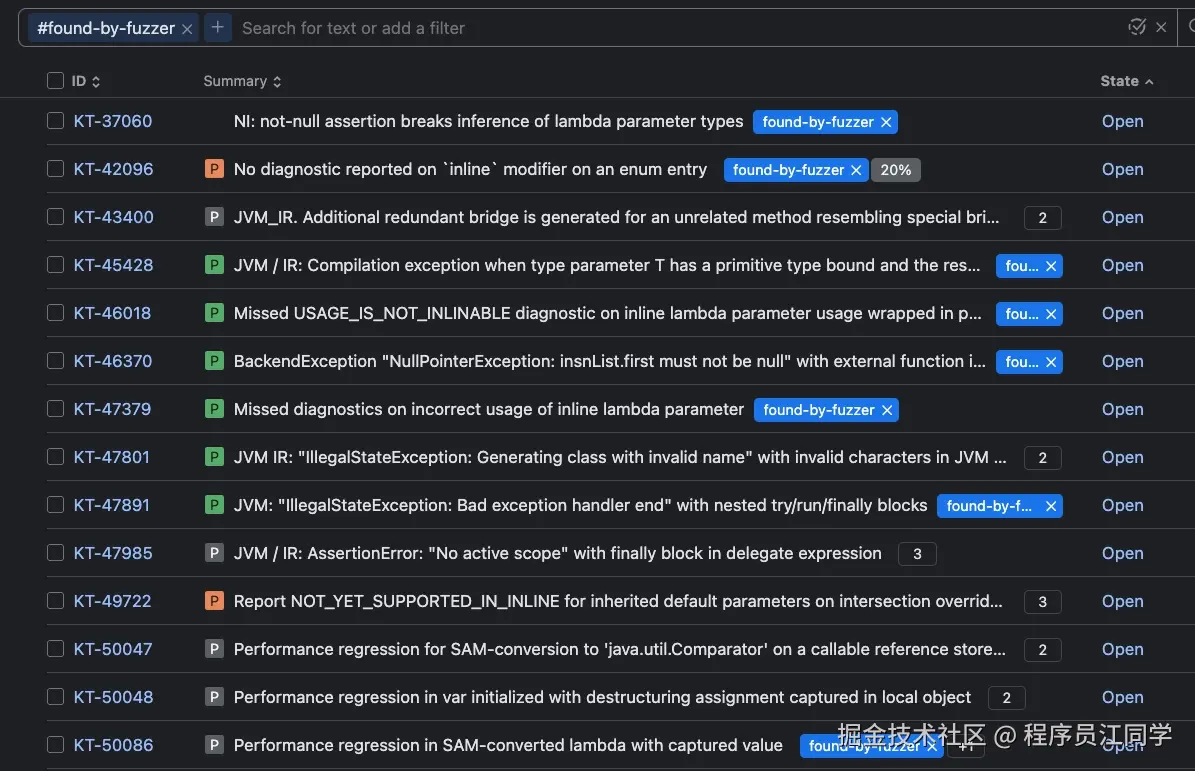Click the query assist check icon
Viewport: 1195px width, 771px height.
tap(1137, 27)
